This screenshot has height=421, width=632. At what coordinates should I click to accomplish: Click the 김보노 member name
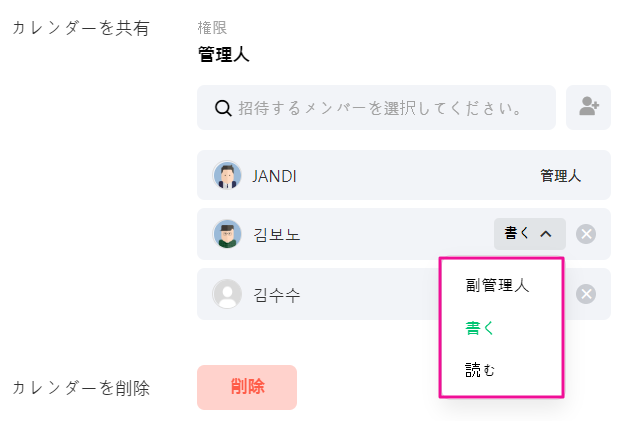click(x=277, y=235)
